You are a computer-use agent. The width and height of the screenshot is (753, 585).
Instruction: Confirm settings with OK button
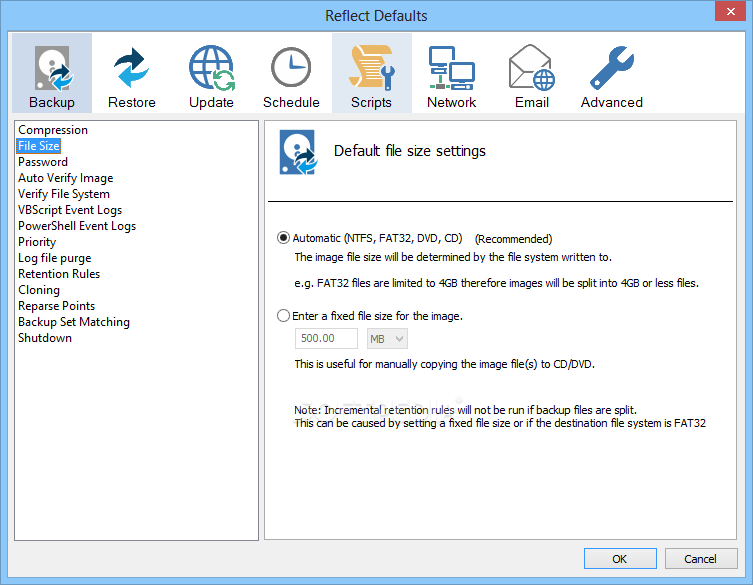[x=620, y=559]
